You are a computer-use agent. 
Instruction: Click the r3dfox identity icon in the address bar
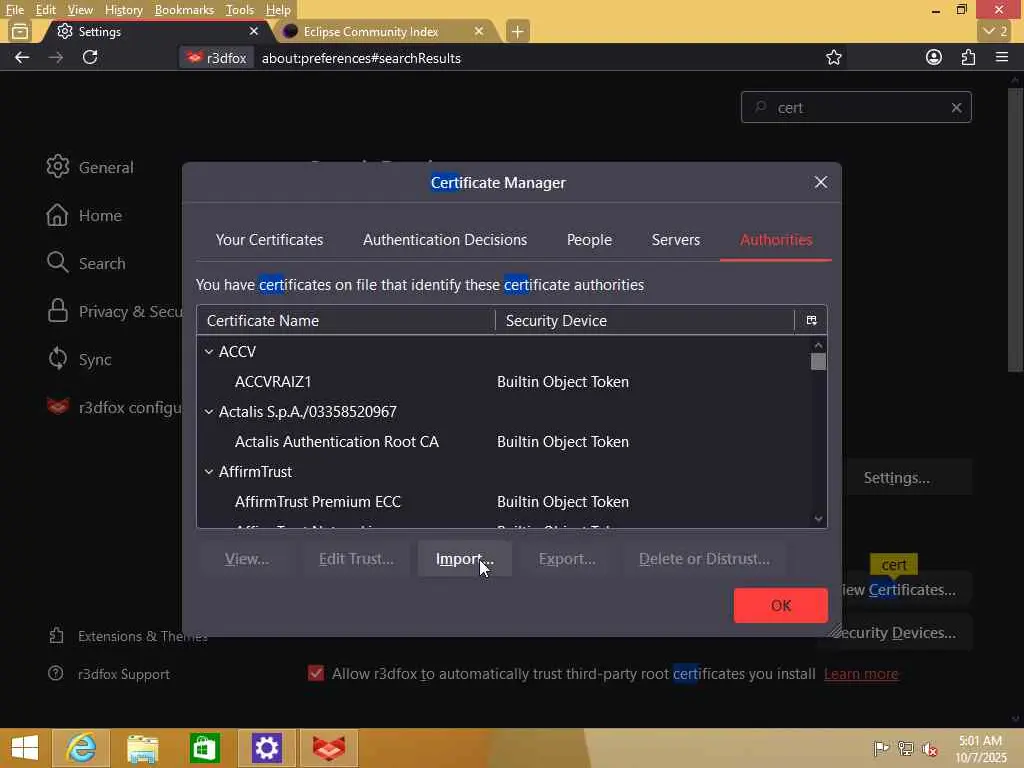[217, 58]
